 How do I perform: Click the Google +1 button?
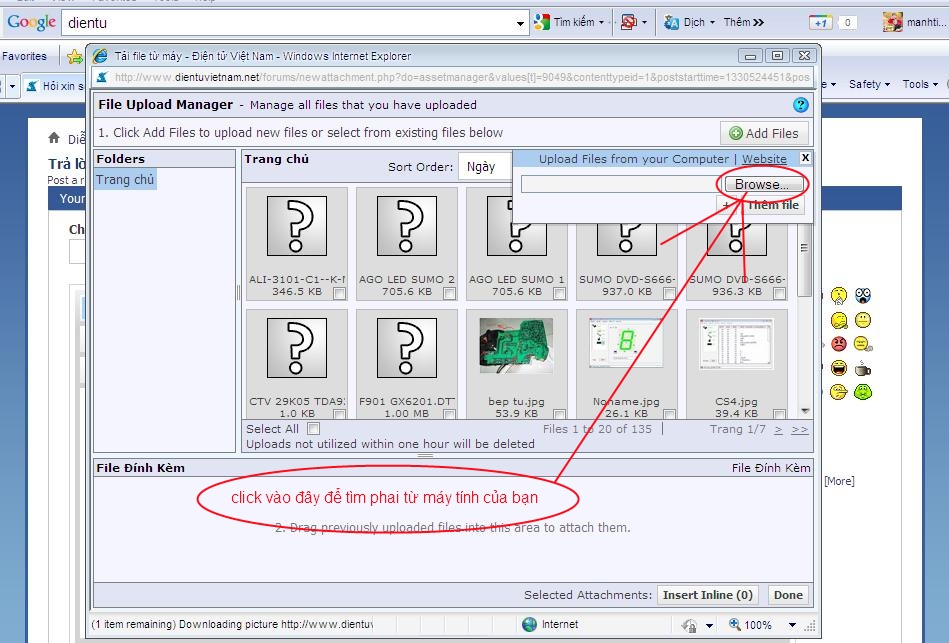(x=821, y=23)
